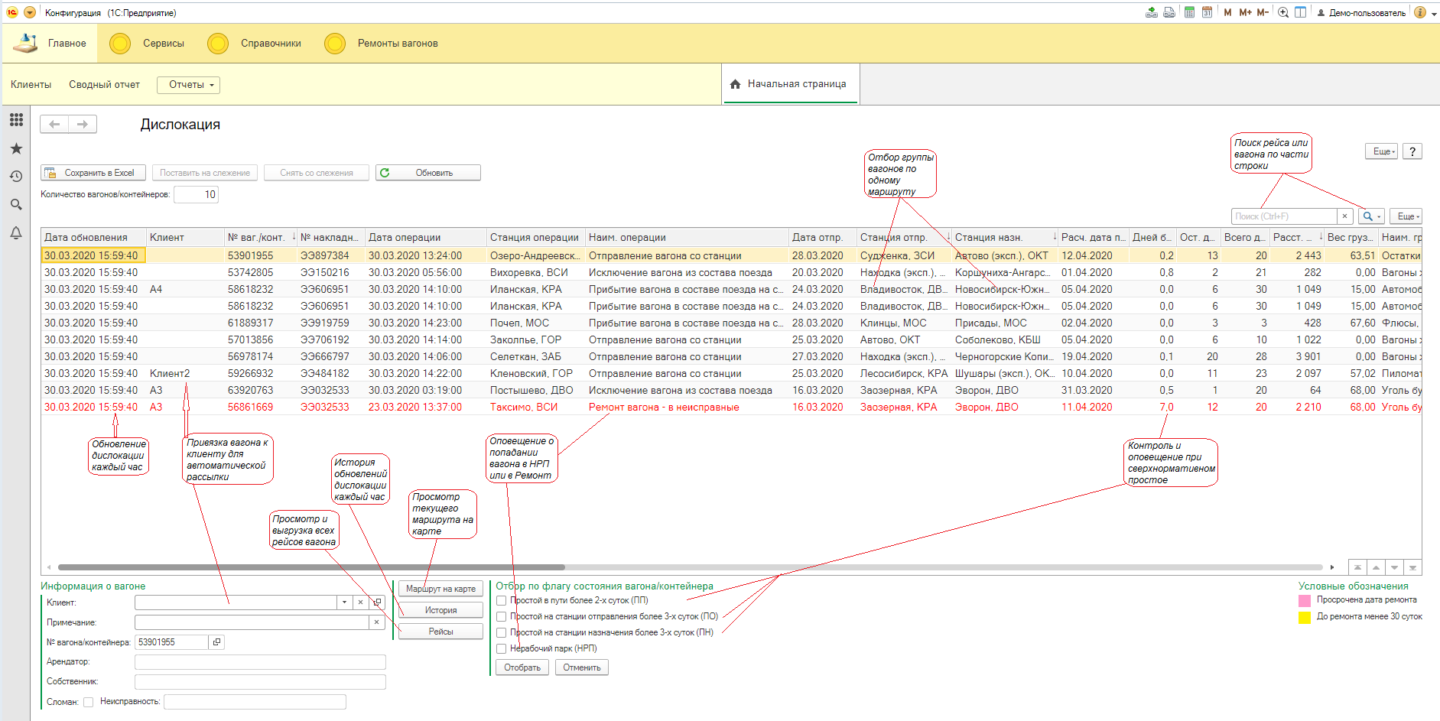
Task: Click the Обновить button
Action: (x=428, y=172)
